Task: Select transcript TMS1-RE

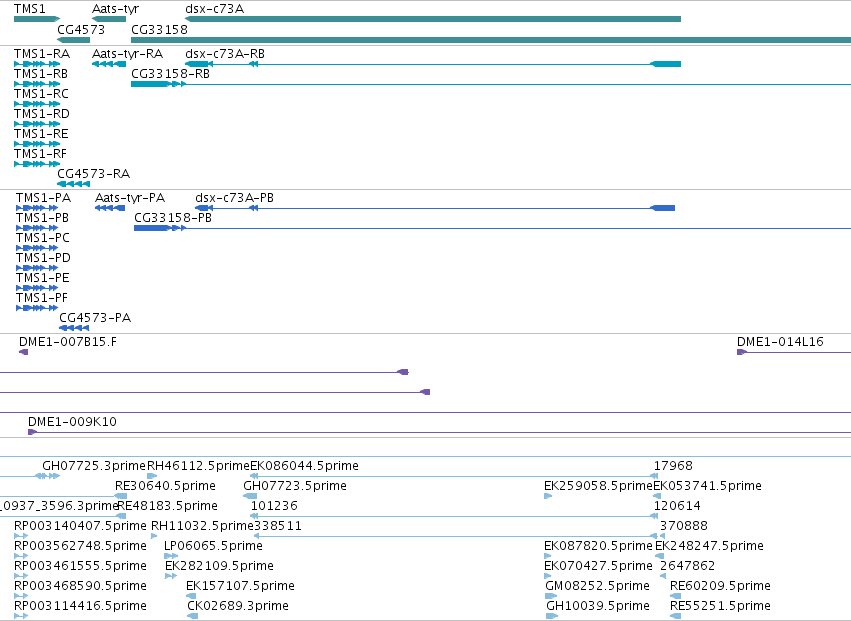Action: click(x=41, y=134)
